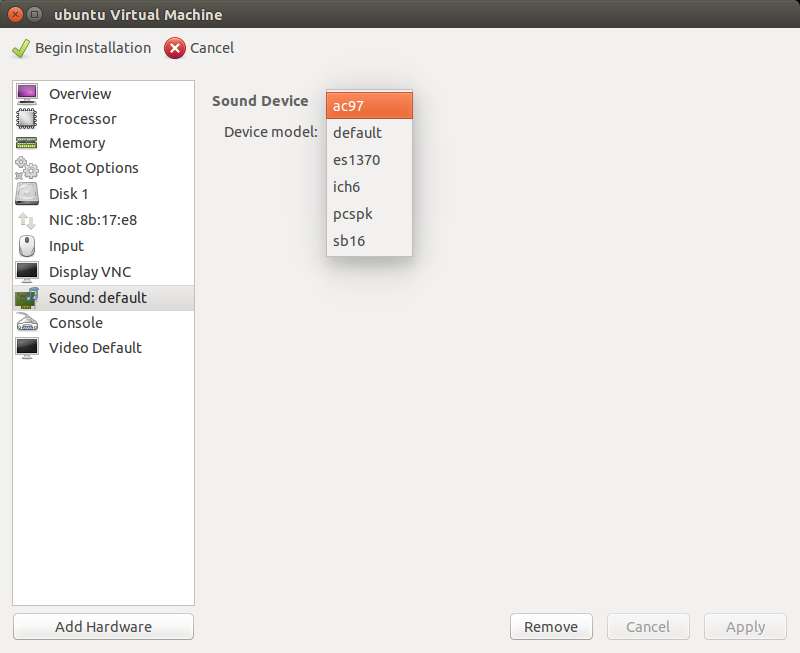
Task: Select the Processor hardware icon in sidebar
Action: point(30,119)
